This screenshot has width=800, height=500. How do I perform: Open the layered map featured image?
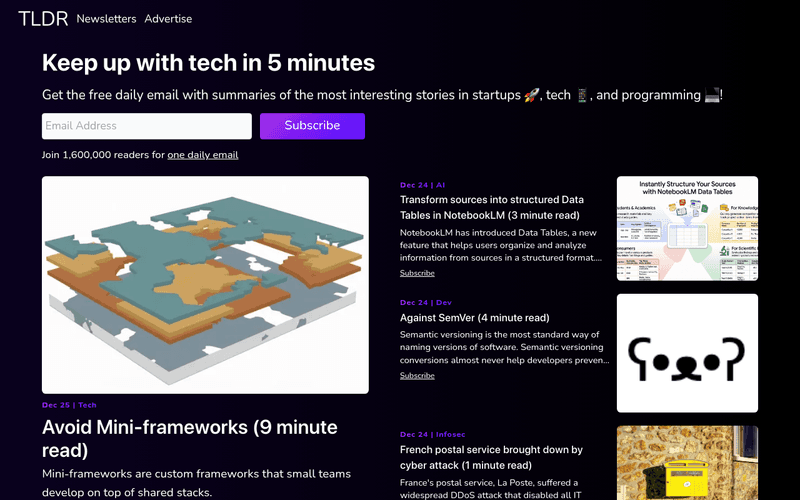tap(205, 285)
